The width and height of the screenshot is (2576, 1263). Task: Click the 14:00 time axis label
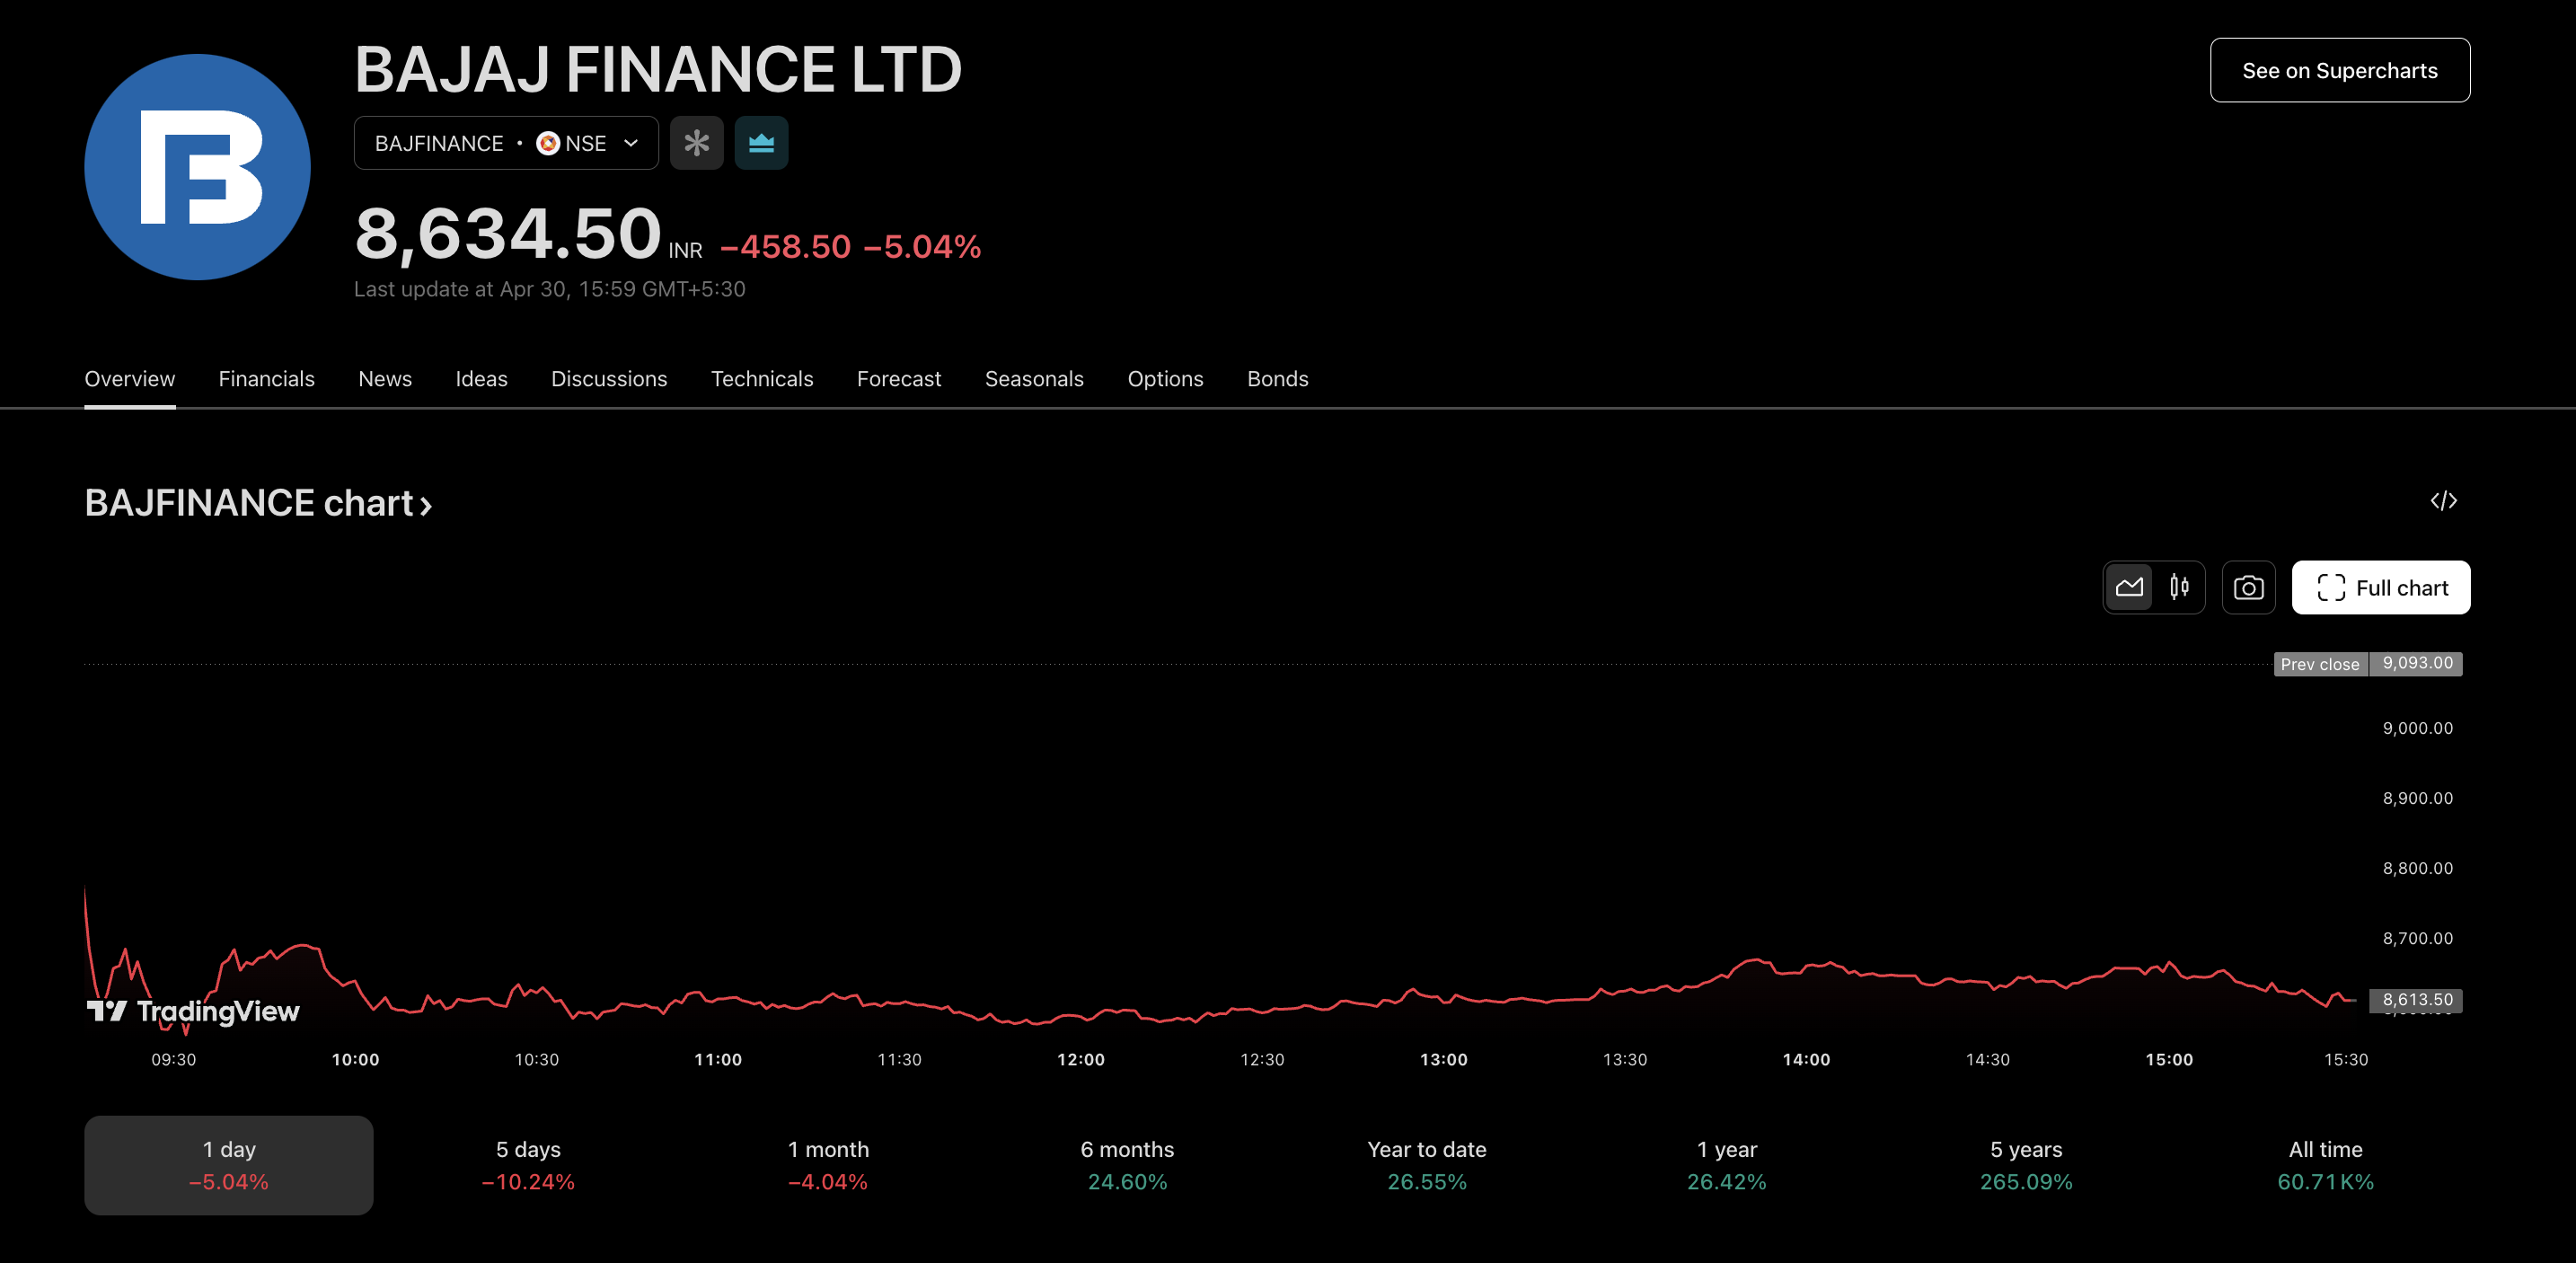[x=1806, y=1059]
